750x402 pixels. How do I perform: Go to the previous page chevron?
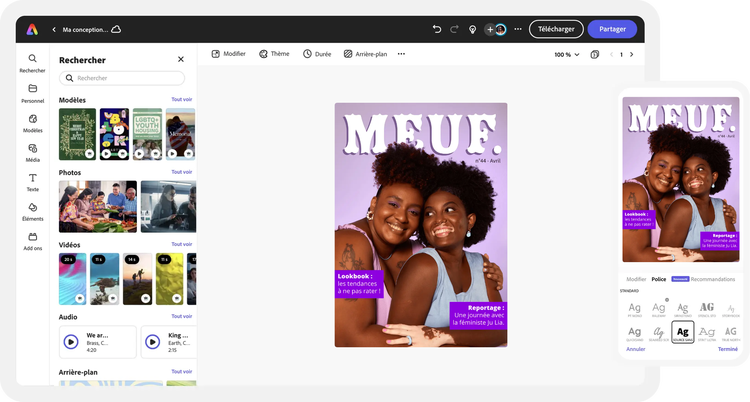611,55
